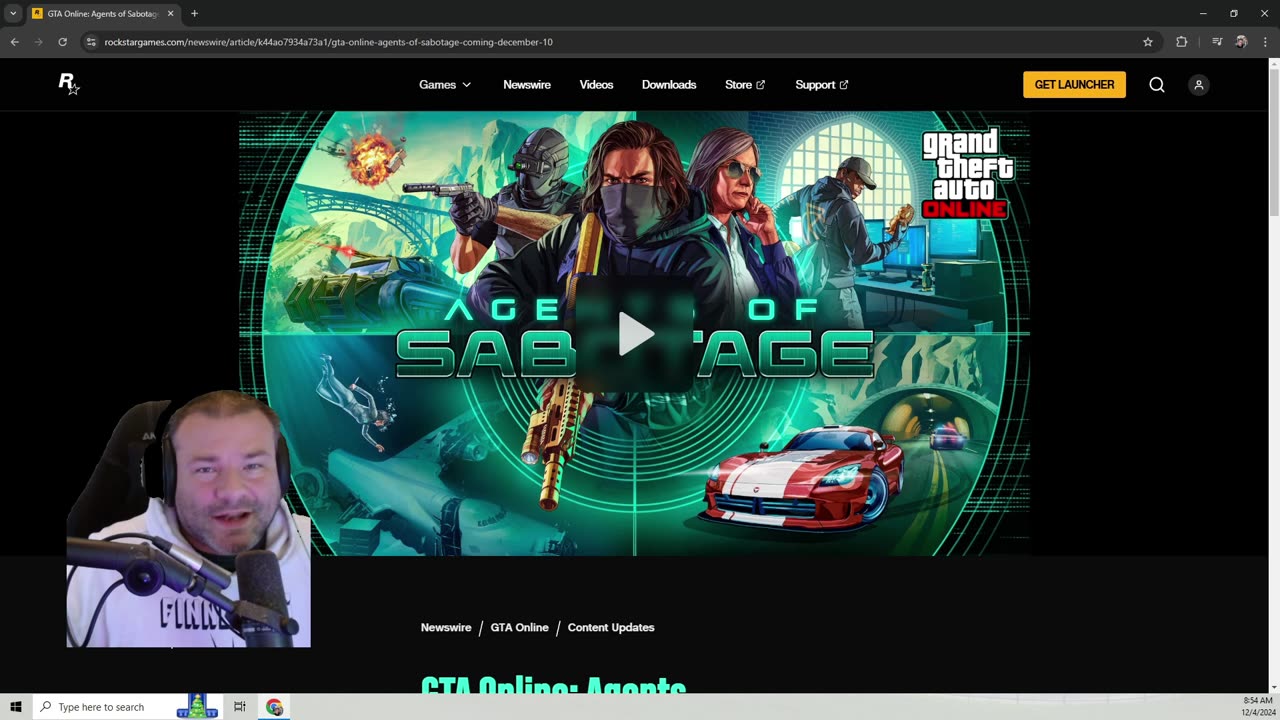This screenshot has width=1280, height=720.
Task: Open the tab search dropdown arrow
Action: coord(13,14)
